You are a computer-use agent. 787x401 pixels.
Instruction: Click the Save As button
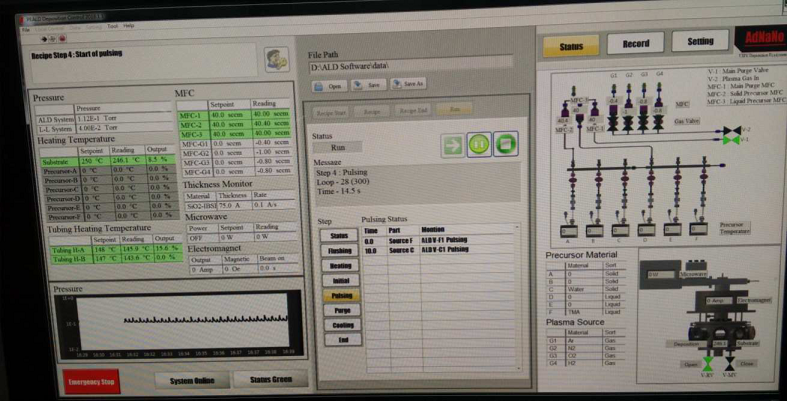(408, 84)
